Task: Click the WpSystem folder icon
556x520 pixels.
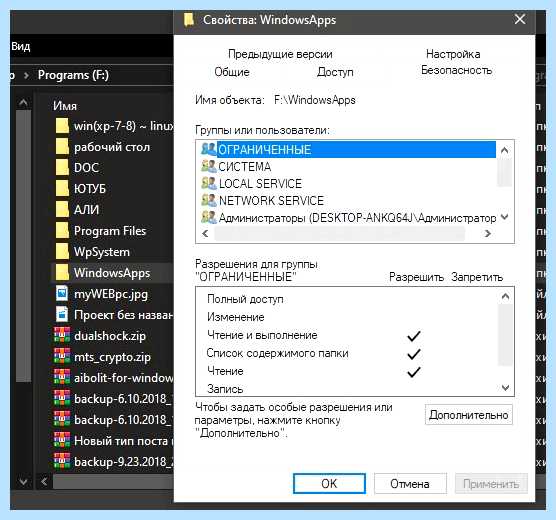Action: point(62,251)
